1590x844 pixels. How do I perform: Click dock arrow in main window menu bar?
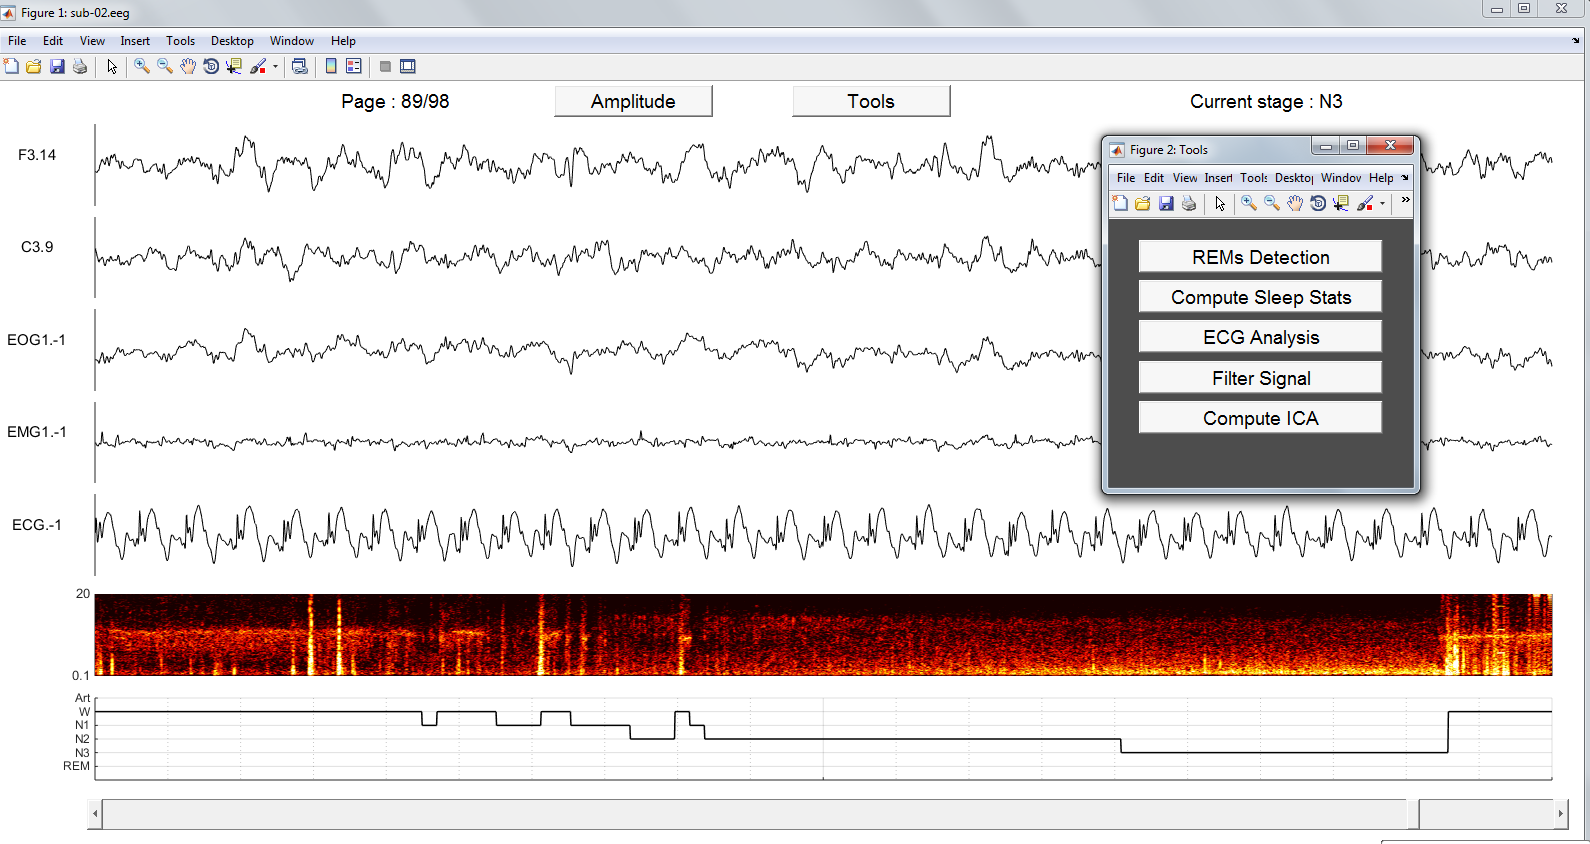pos(1576,41)
